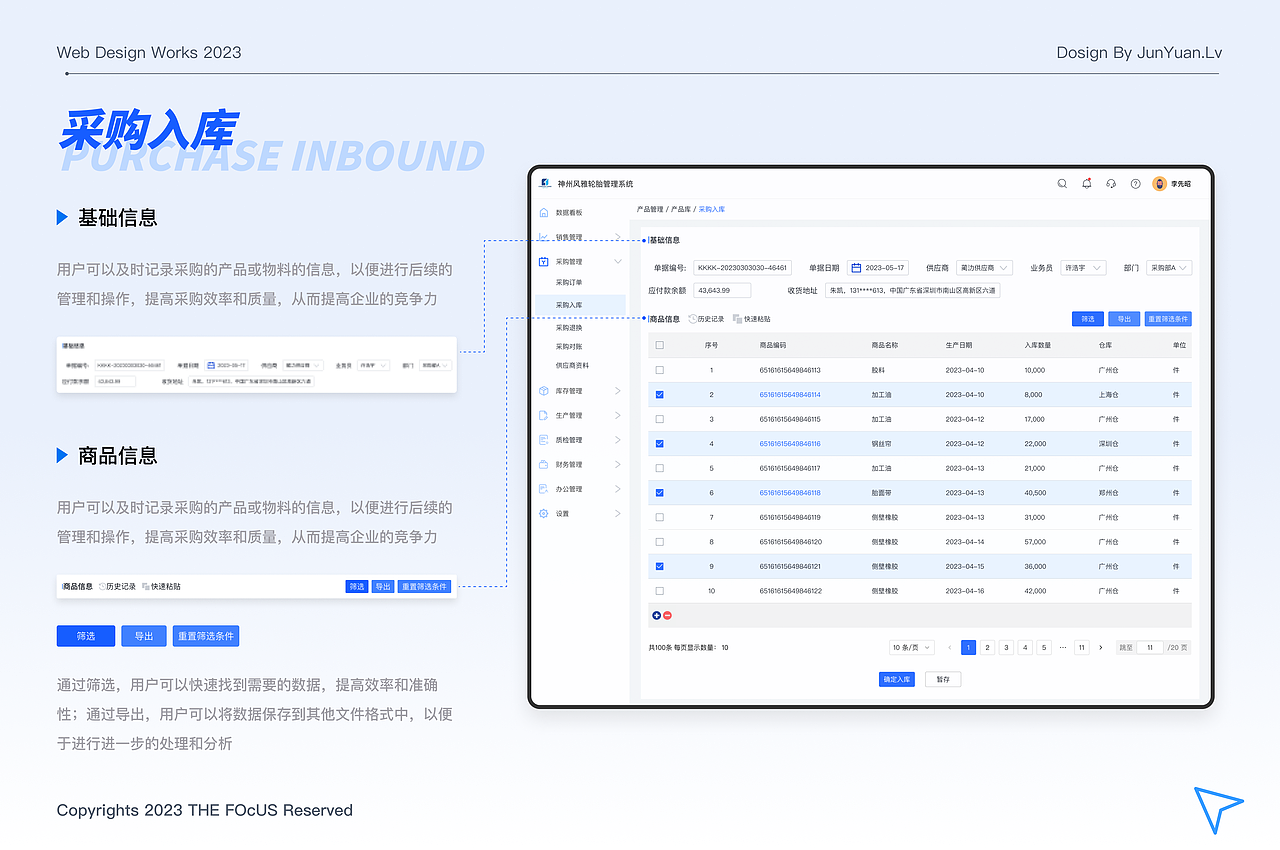Click the 办公管理 sidebar icon
Image resolution: width=1280 pixels, height=850 pixels.
click(544, 489)
